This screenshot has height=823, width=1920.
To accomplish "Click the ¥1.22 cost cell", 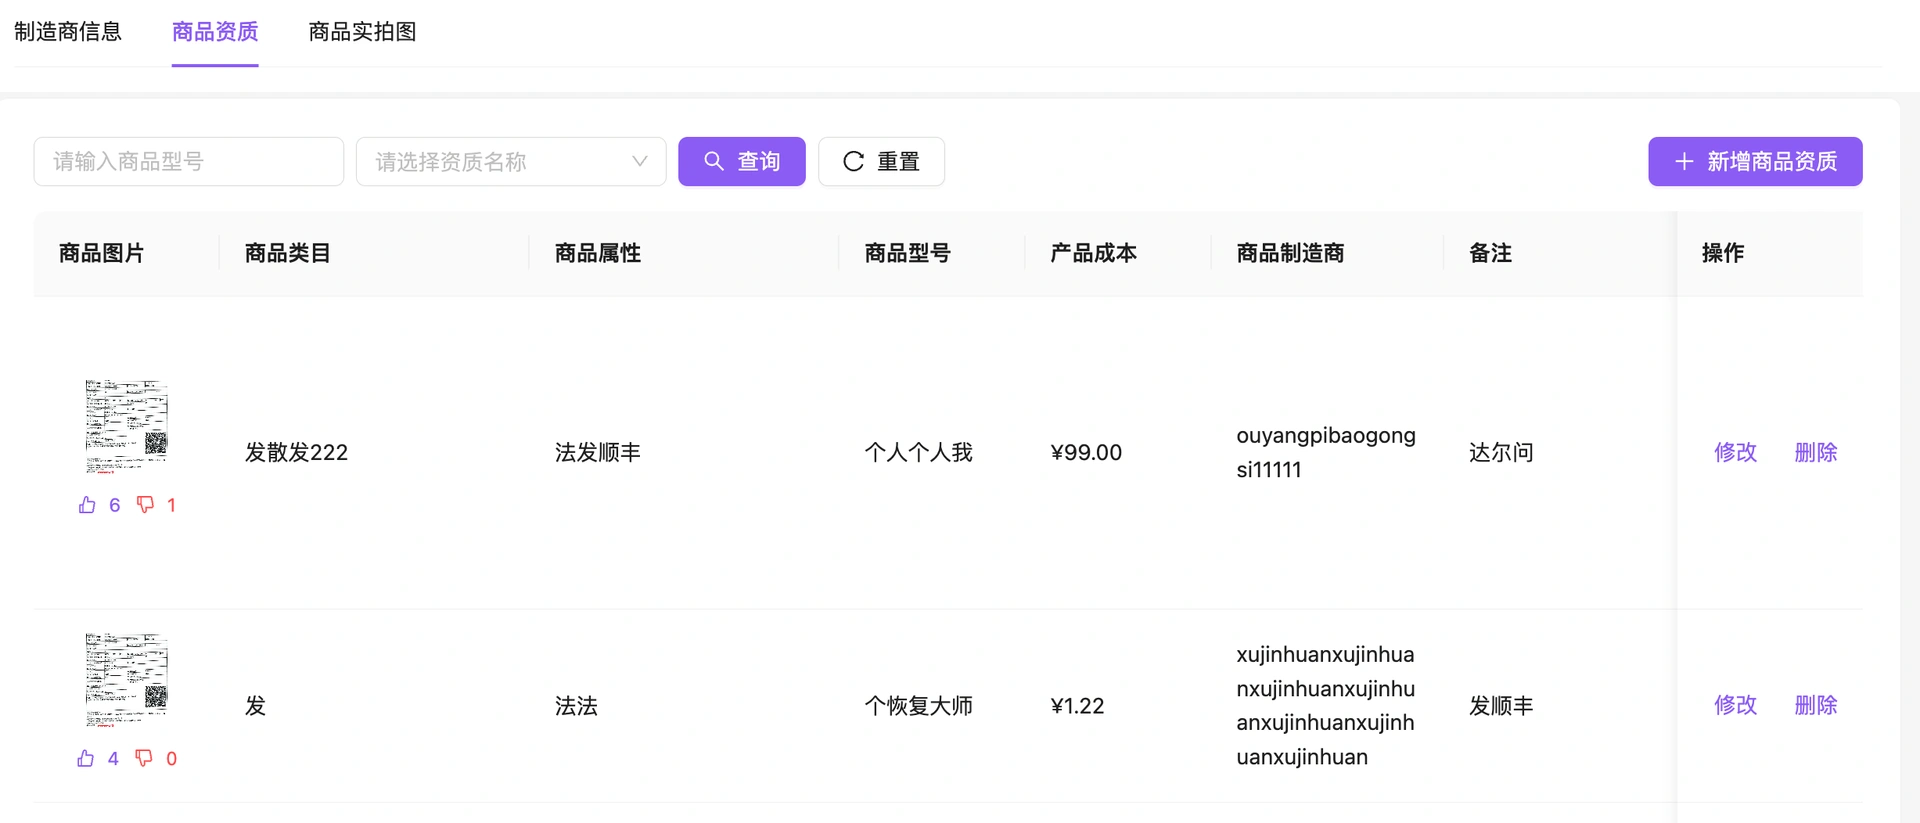I will (1078, 706).
